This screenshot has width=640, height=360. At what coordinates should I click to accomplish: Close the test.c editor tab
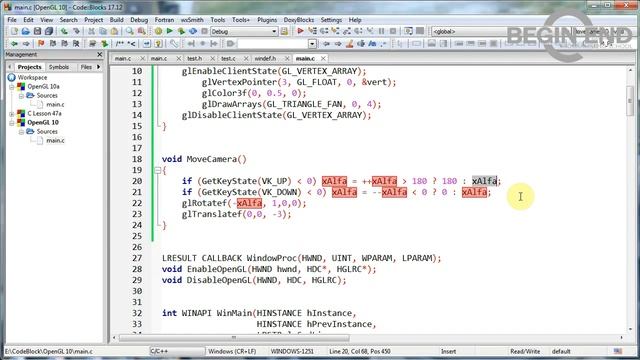246,59
